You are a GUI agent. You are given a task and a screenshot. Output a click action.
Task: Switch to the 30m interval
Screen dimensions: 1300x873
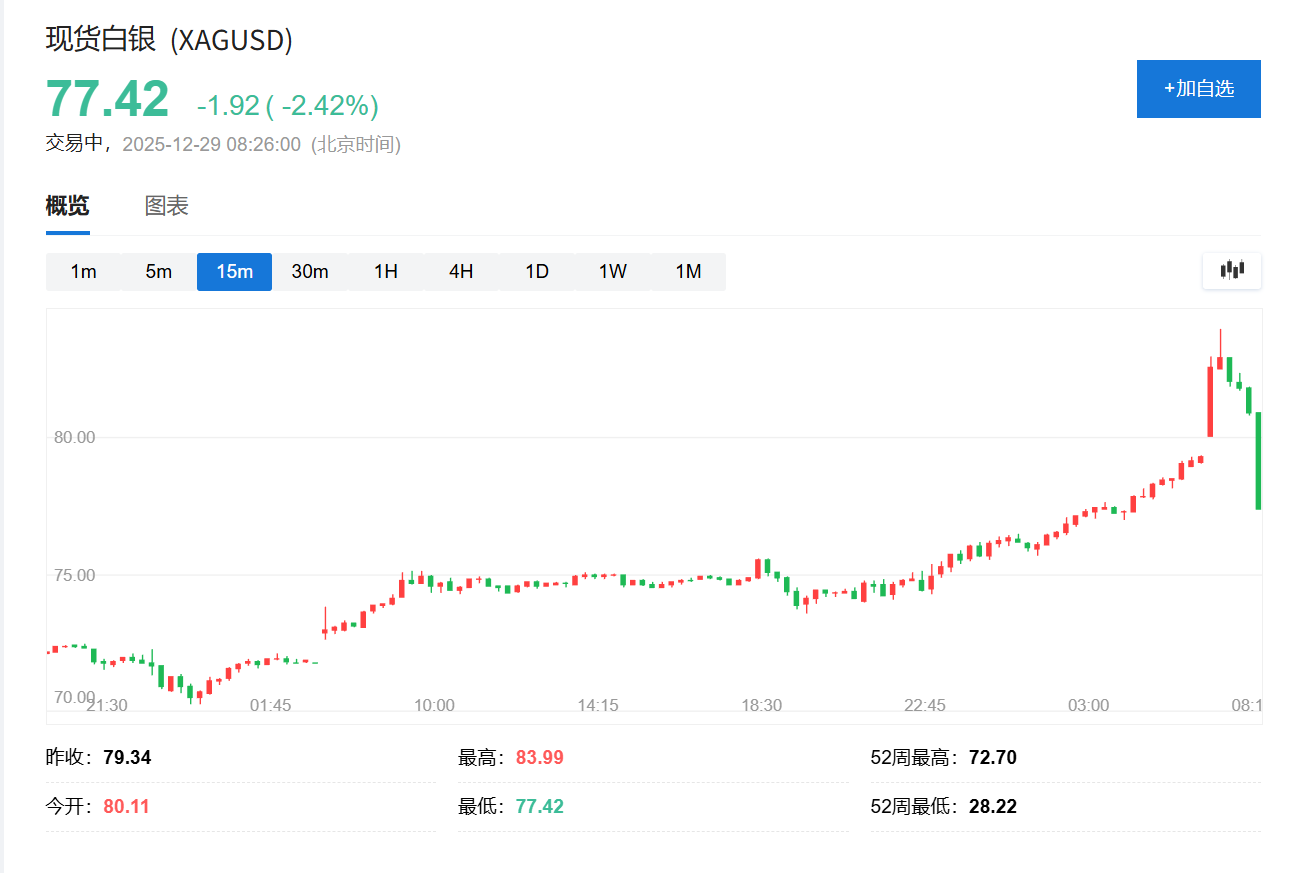coord(310,271)
